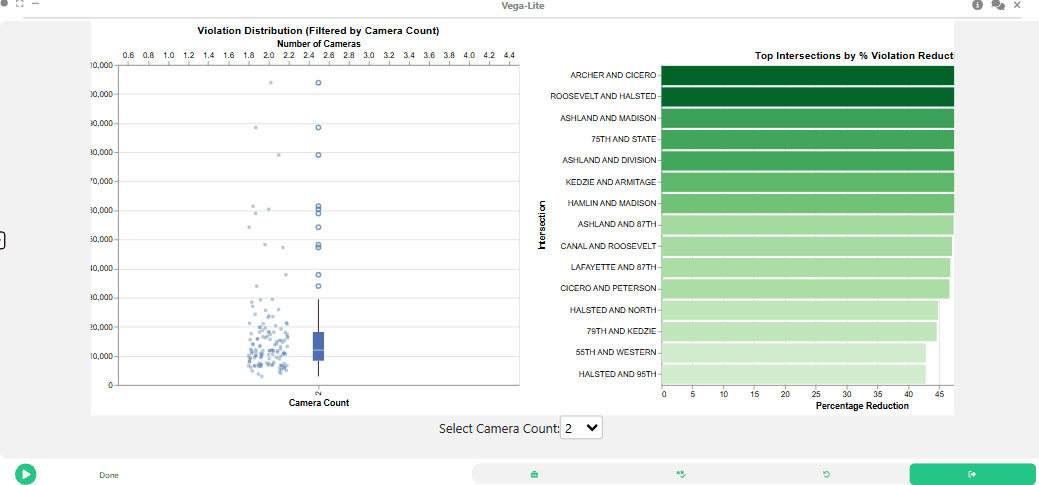This screenshot has width=1039, height=485.
Task: Click the ASHLAND AND MADISON bar
Action: (808, 118)
